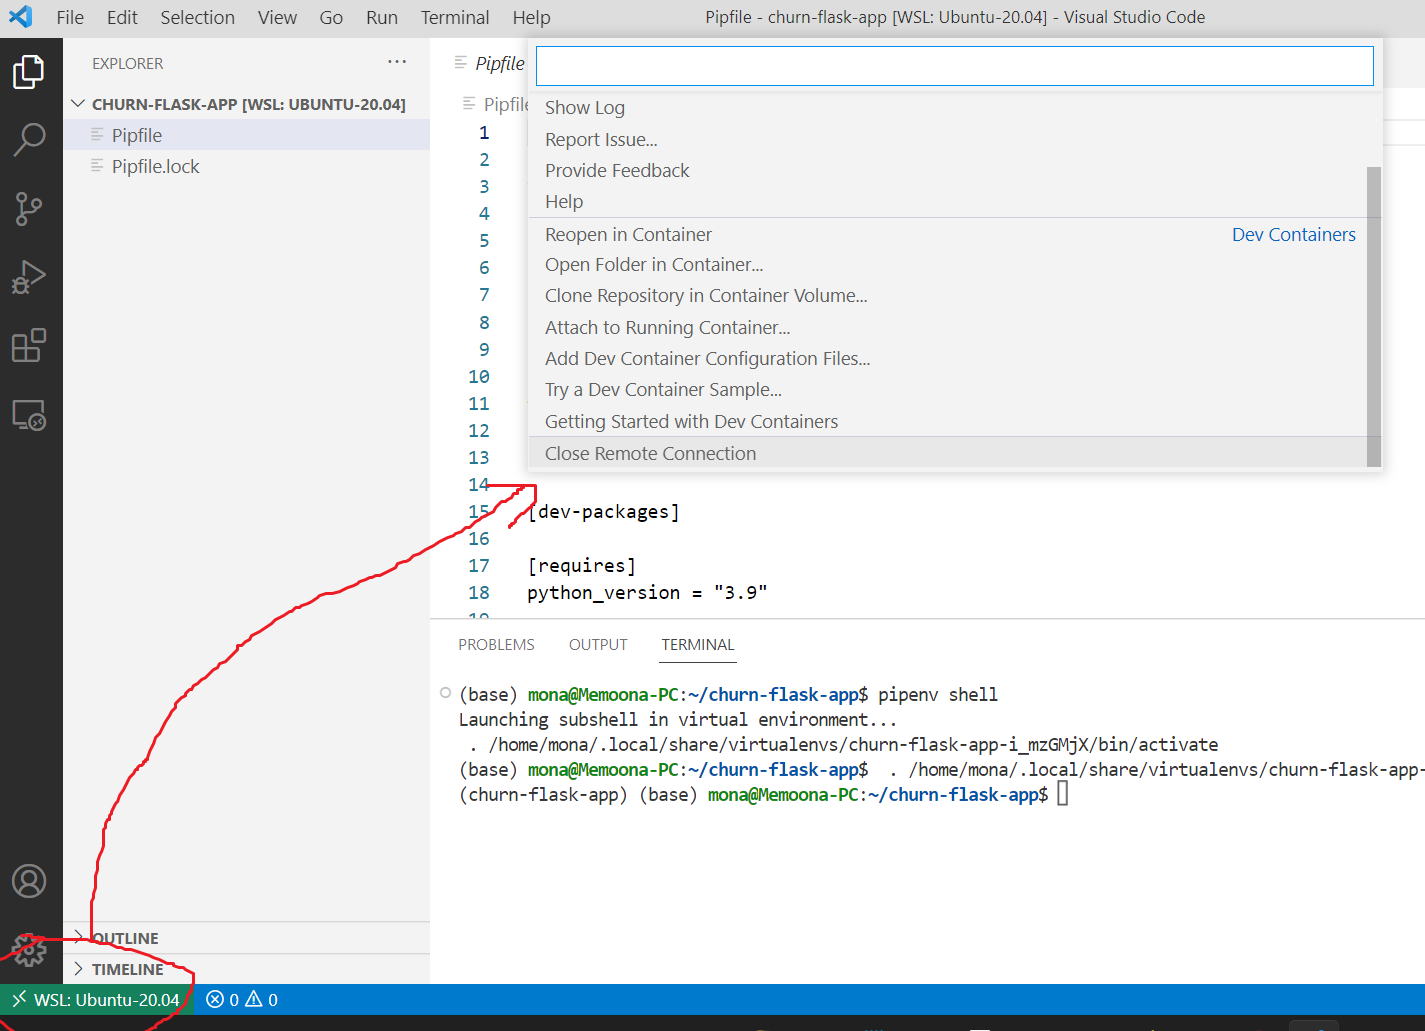Click the quick pick list scrollbar
This screenshot has height=1031, width=1425.
click(x=1374, y=316)
